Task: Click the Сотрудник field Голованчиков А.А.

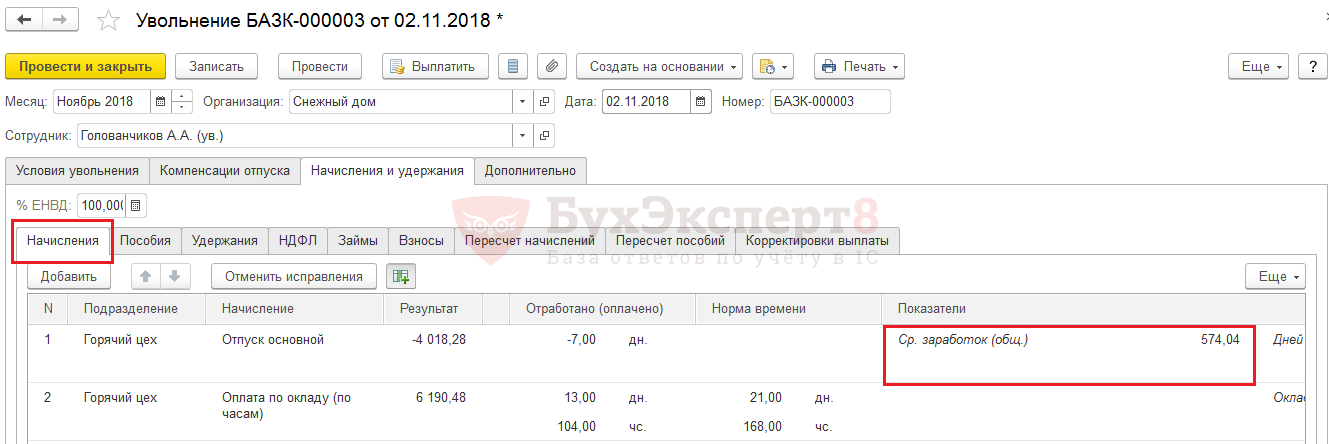Action: point(295,134)
